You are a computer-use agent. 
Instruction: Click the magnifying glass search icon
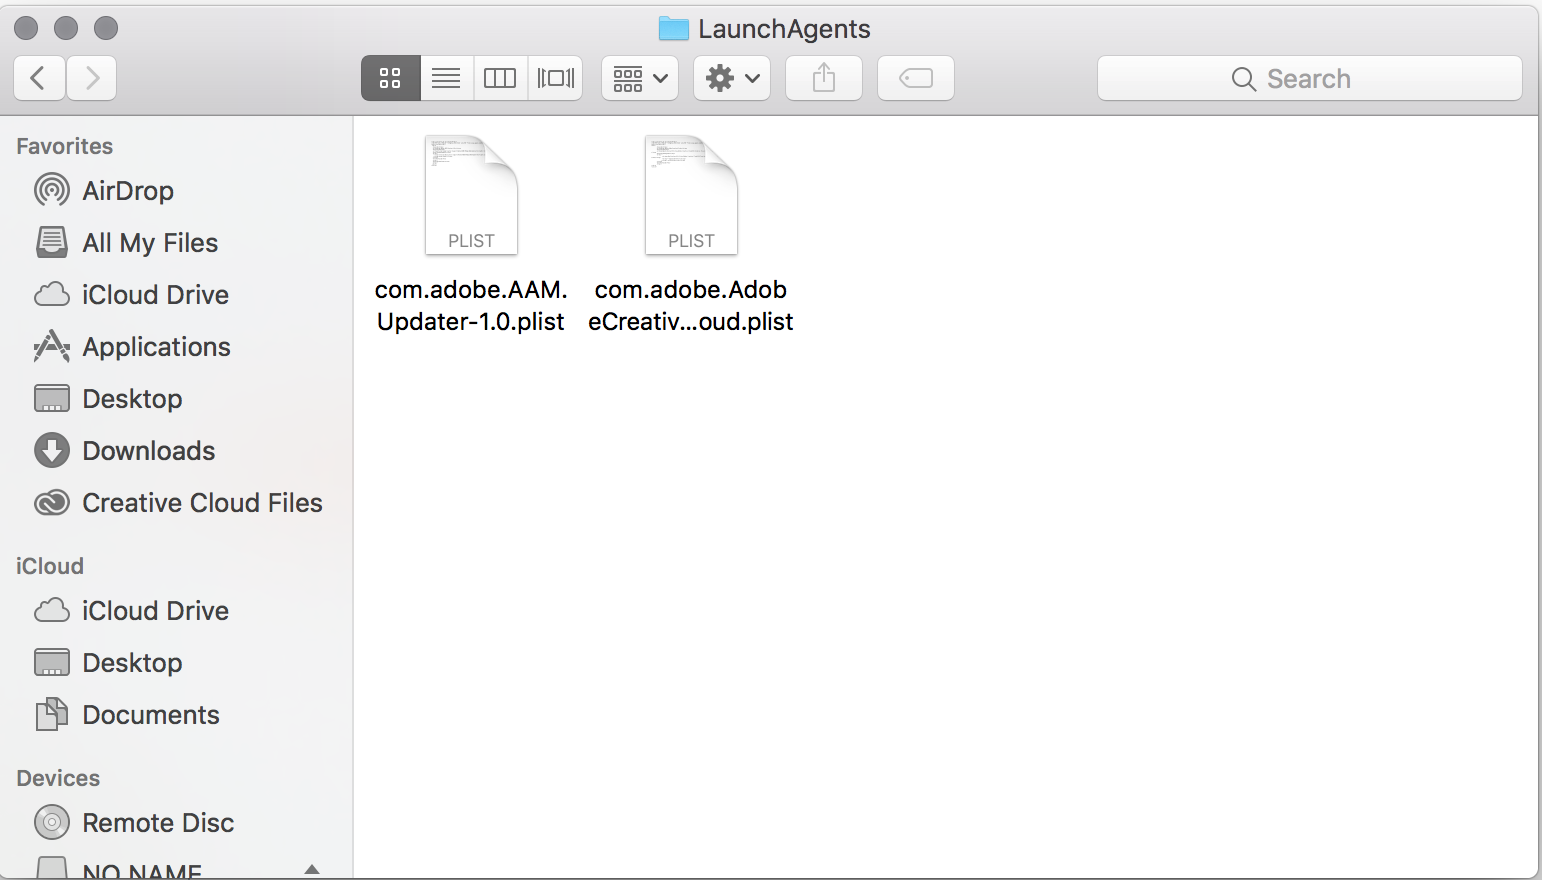(x=1243, y=79)
